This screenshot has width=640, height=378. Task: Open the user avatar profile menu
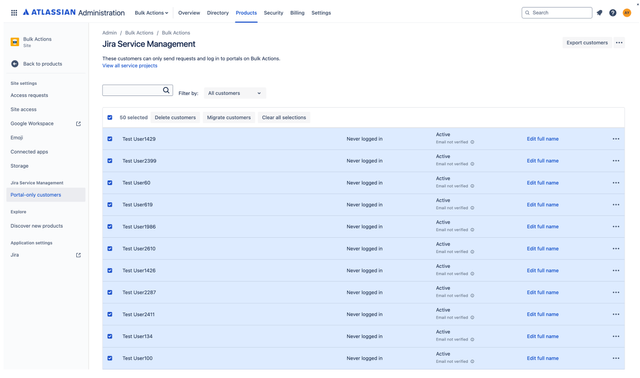[x=627, y=13]
